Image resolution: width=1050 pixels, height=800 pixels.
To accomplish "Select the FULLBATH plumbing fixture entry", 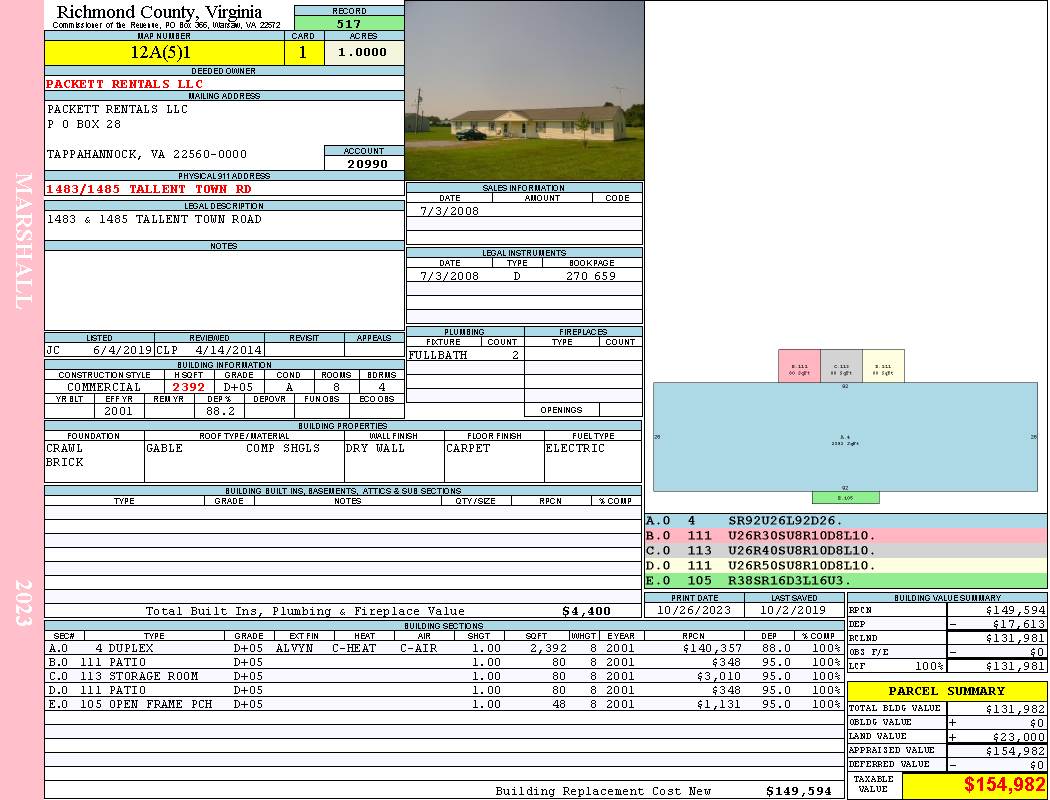I will coord(438,355).
